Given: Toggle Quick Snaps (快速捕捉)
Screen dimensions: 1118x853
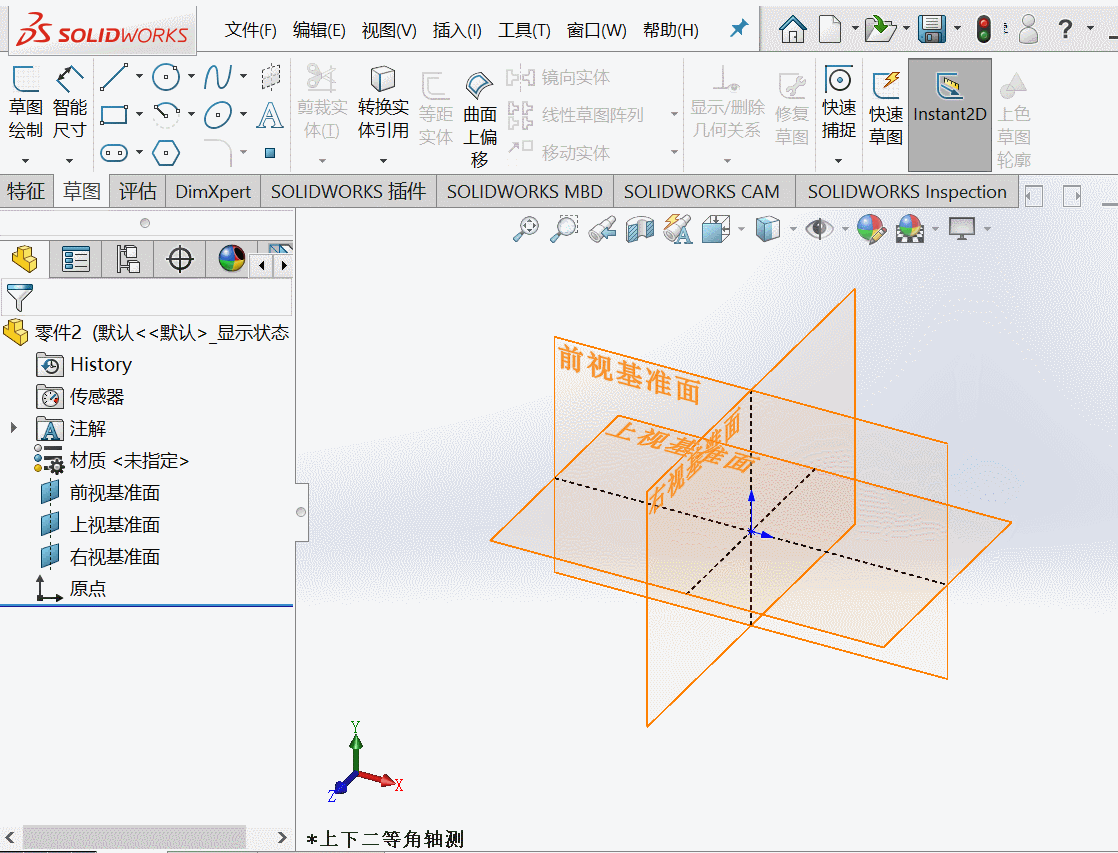Looking at the screenshot, I should [838, 102].
